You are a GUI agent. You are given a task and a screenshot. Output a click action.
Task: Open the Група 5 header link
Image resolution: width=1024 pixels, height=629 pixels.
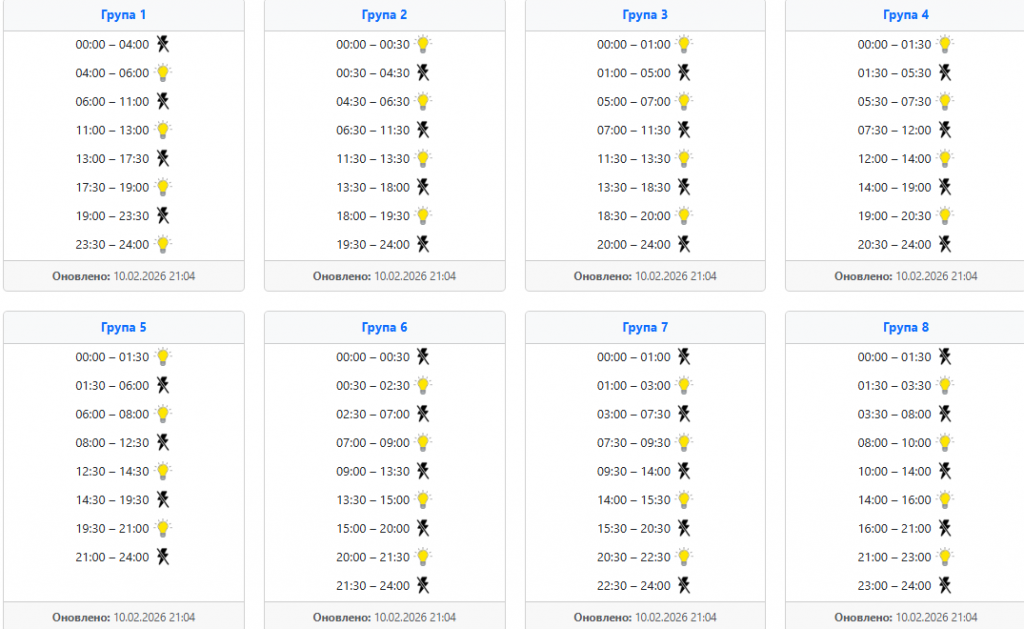click(123, 327)
